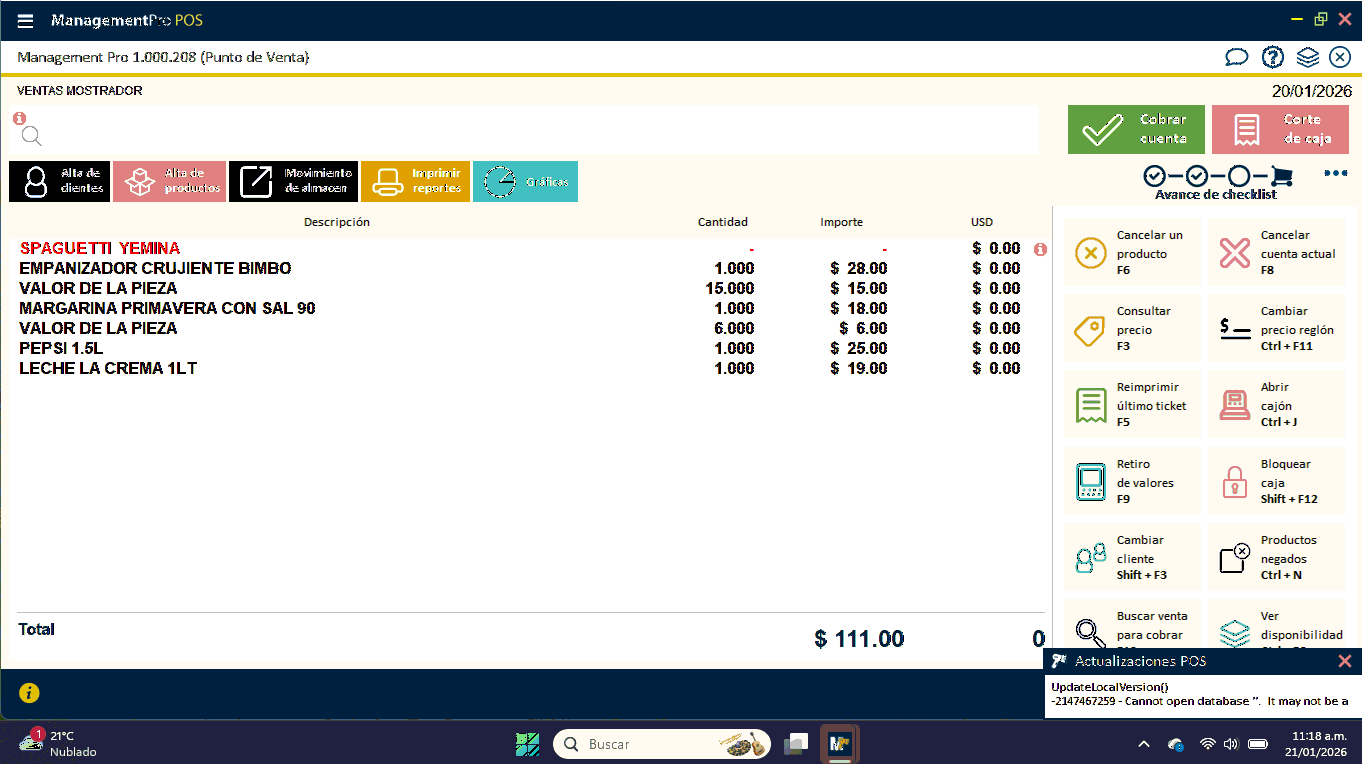Click the Cancelar un producto icon

click(1090, 254)
